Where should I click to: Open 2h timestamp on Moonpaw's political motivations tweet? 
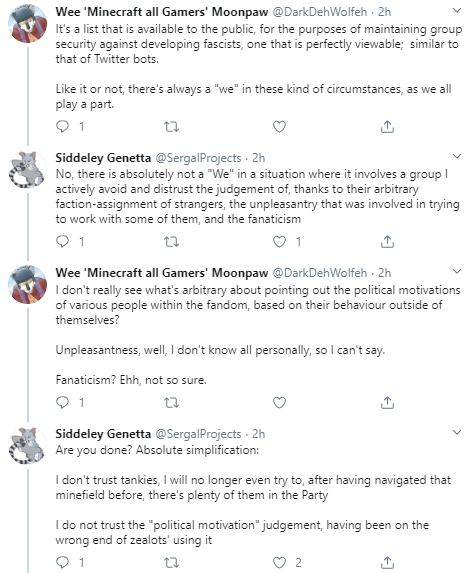384,273
